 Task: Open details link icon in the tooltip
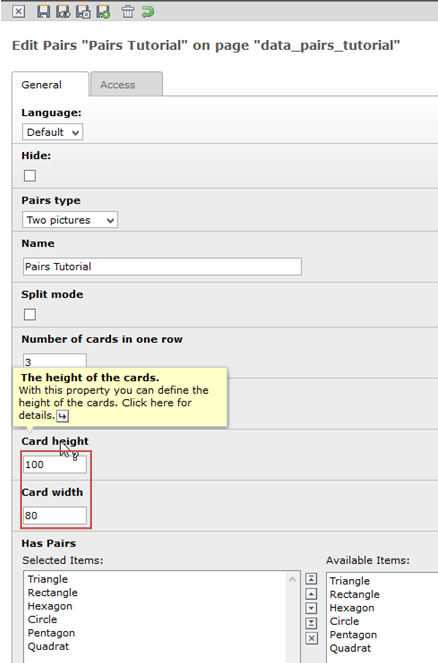click(63, 416)
